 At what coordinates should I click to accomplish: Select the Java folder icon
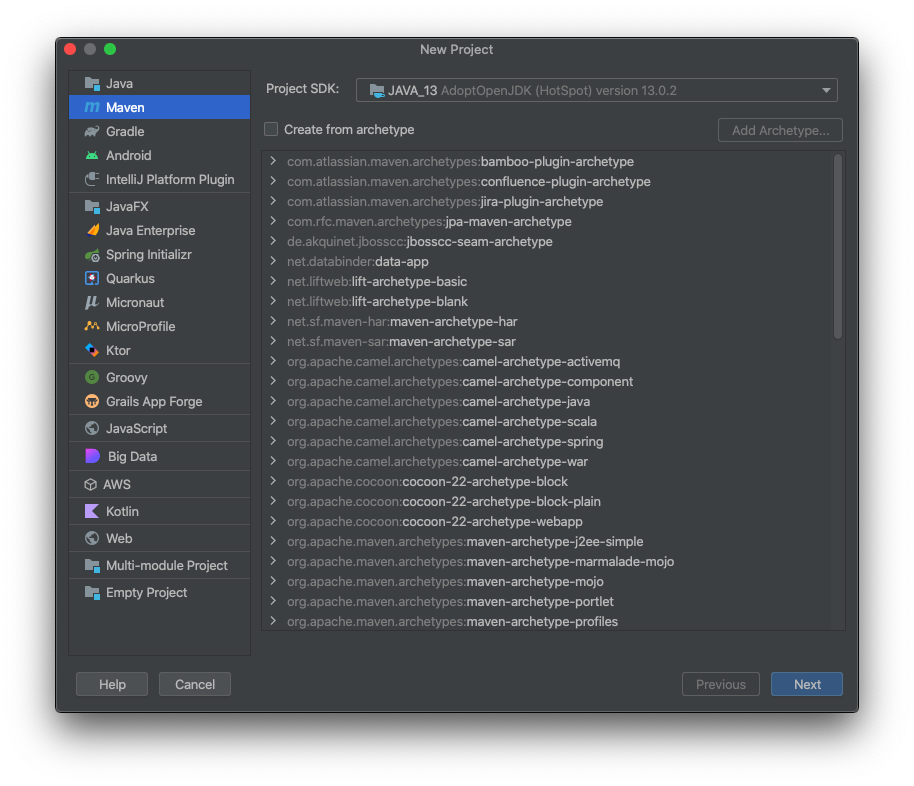coord(92,83)
